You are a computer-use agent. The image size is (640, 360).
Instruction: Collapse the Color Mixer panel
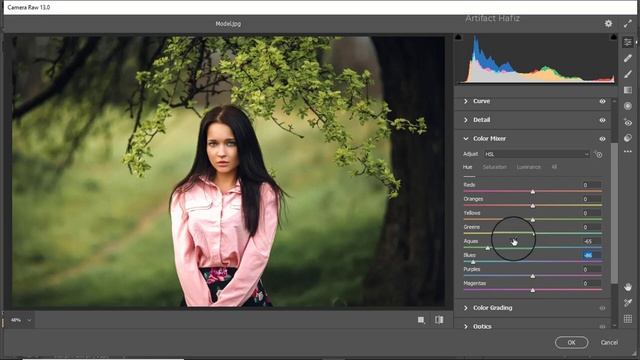coord(466,139)
